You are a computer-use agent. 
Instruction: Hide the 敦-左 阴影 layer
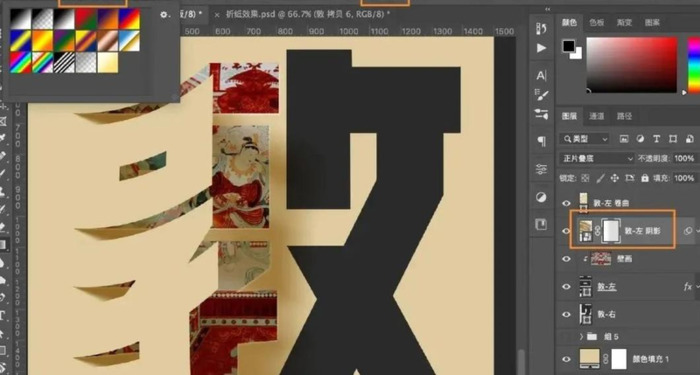click(567, 231)
